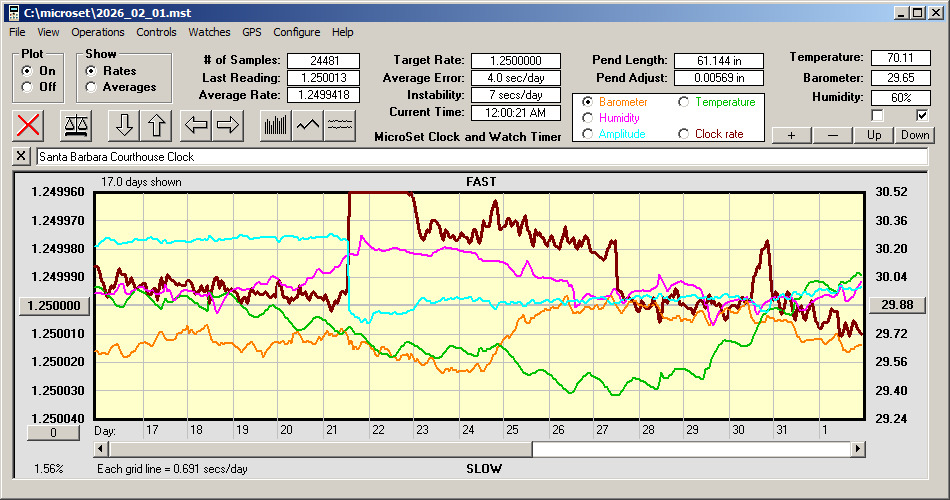Screen dimensions: 950x500
Task: Set Plot to Off
Action: [27, 87]
